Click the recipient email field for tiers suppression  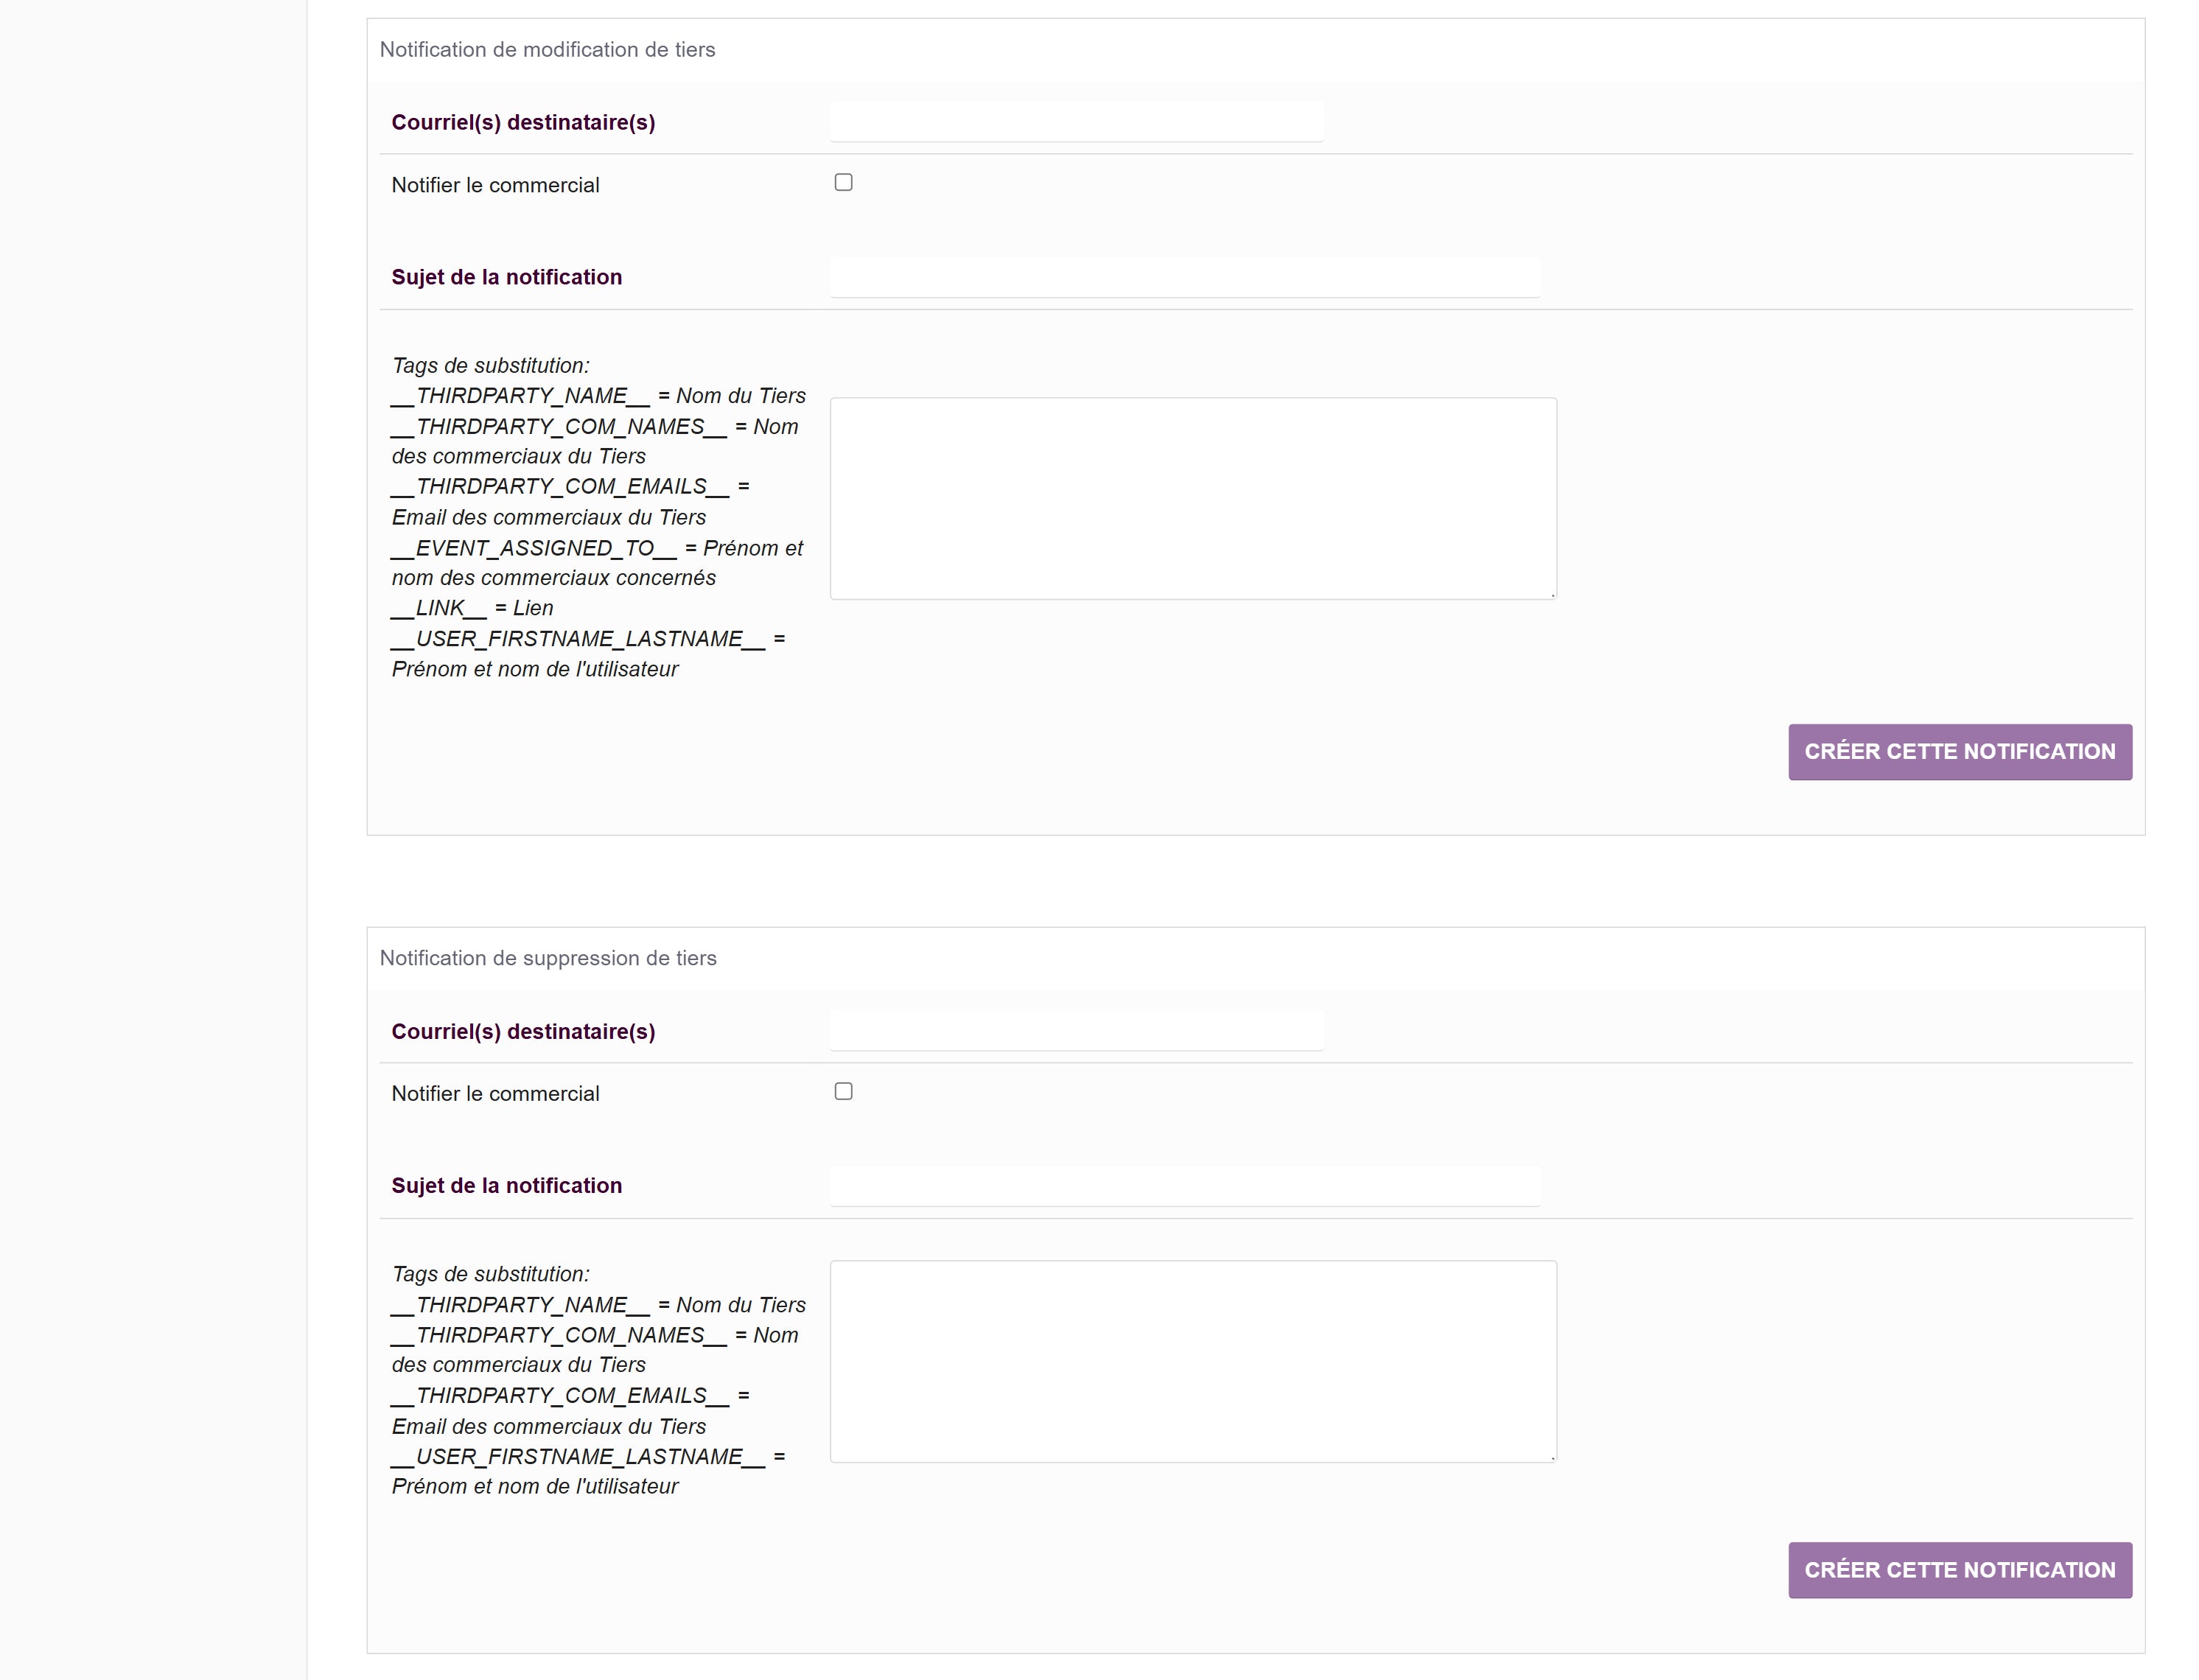click(x=1076, y=1031)
